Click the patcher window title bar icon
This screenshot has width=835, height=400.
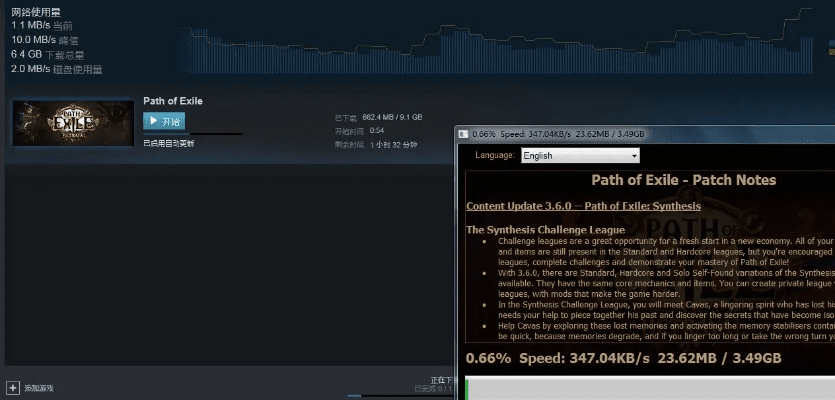(x=463, y=134)
